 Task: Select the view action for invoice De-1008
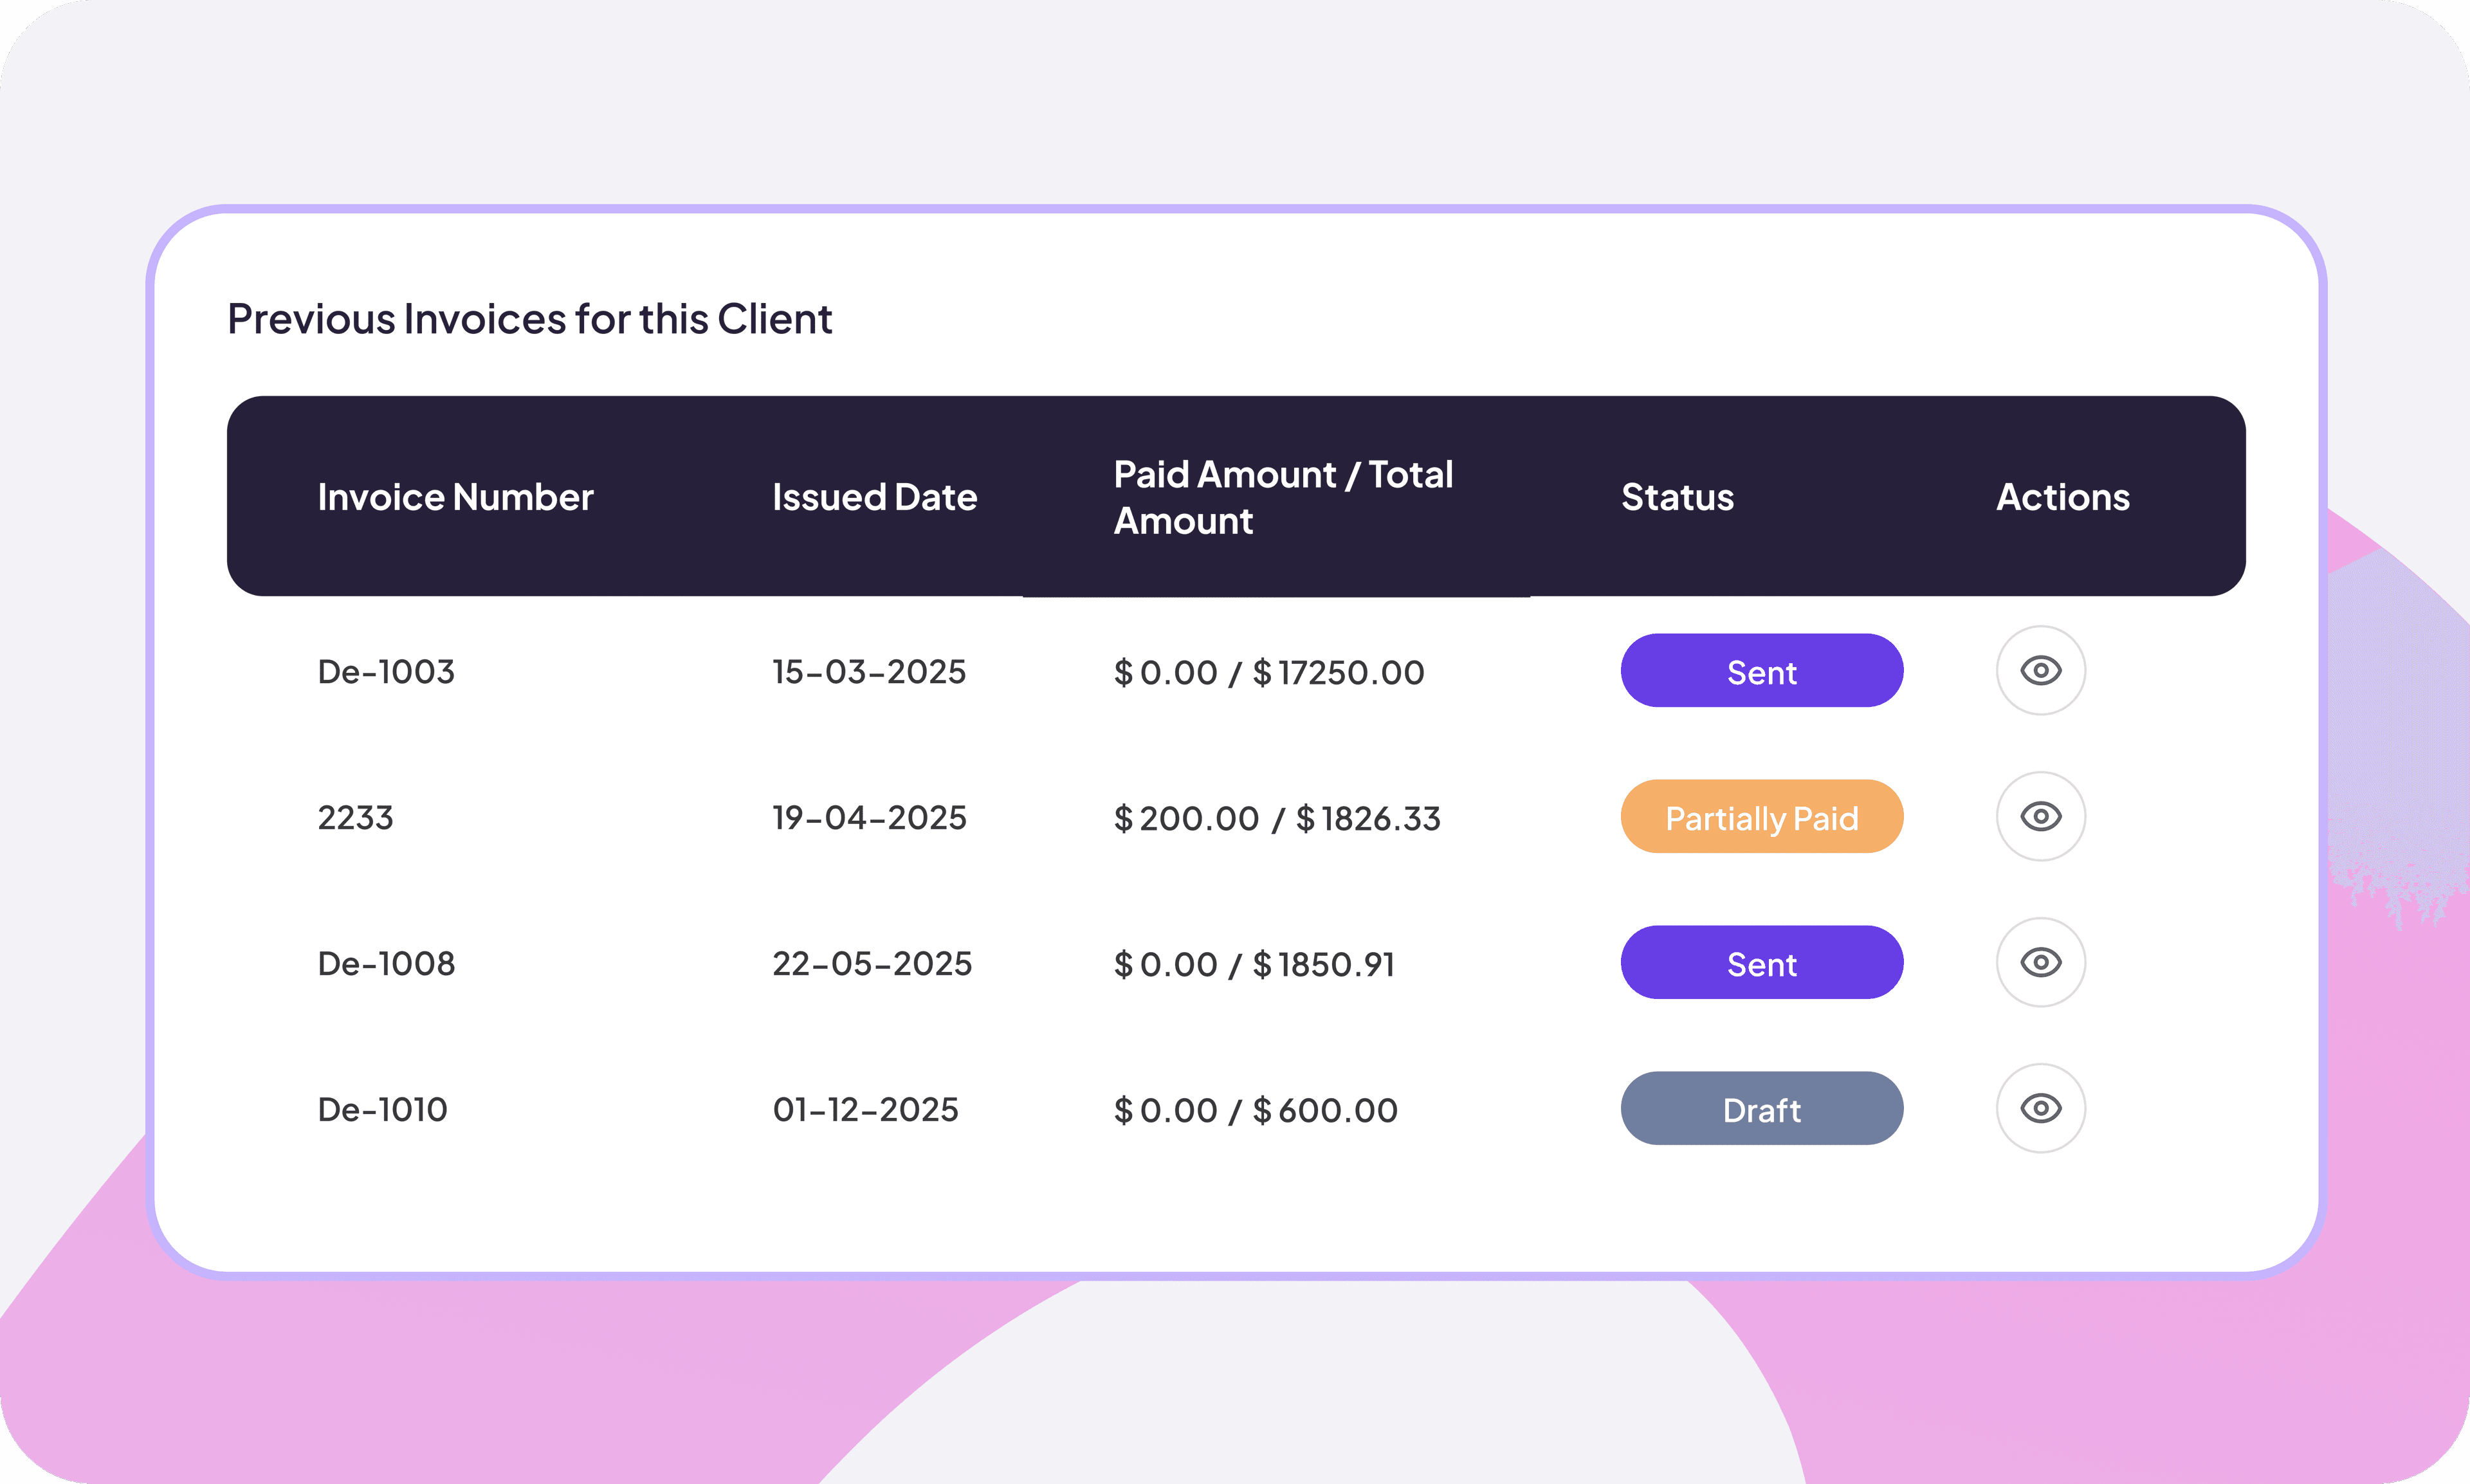coord(2040,962)
